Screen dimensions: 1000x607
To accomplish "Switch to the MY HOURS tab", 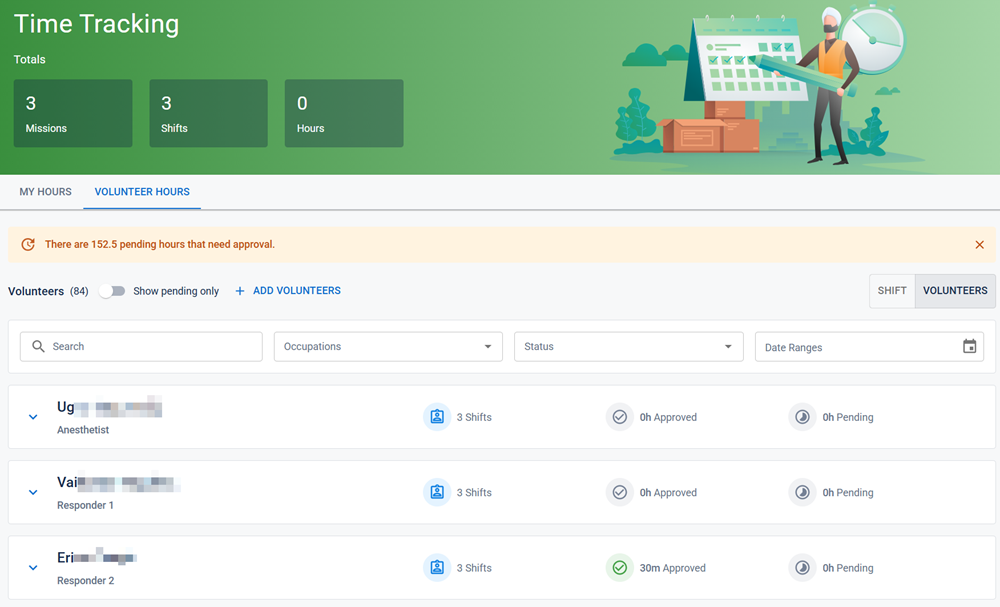I will point(45,192).
